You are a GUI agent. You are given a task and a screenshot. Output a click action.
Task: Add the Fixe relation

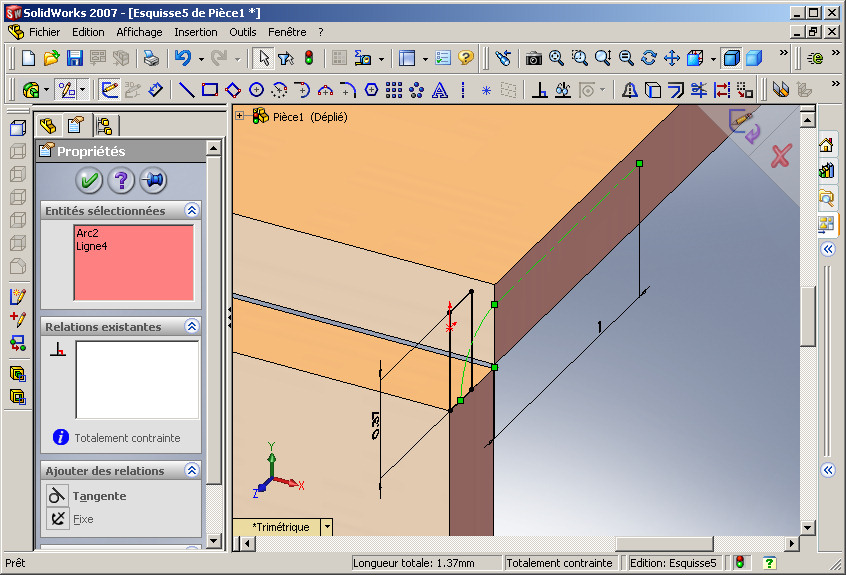tap(71, 519)
